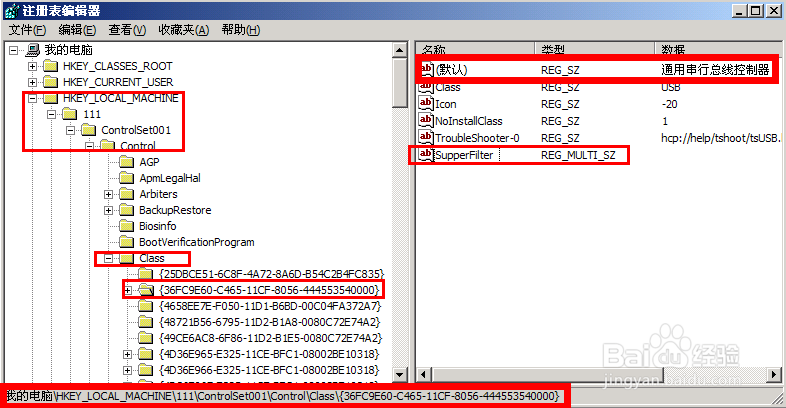Select the BootVerificationProgram key label

pyautogui.click(x=196, y=243)
